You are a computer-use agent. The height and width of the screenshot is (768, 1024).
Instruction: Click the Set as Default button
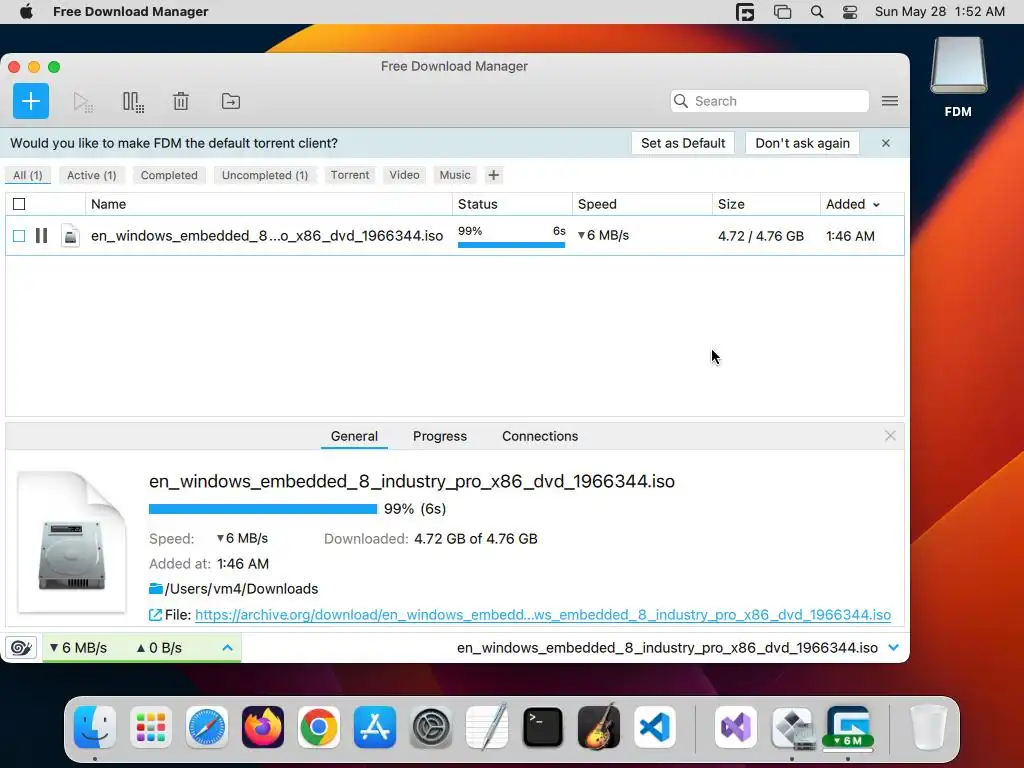(x=683, y=143)
